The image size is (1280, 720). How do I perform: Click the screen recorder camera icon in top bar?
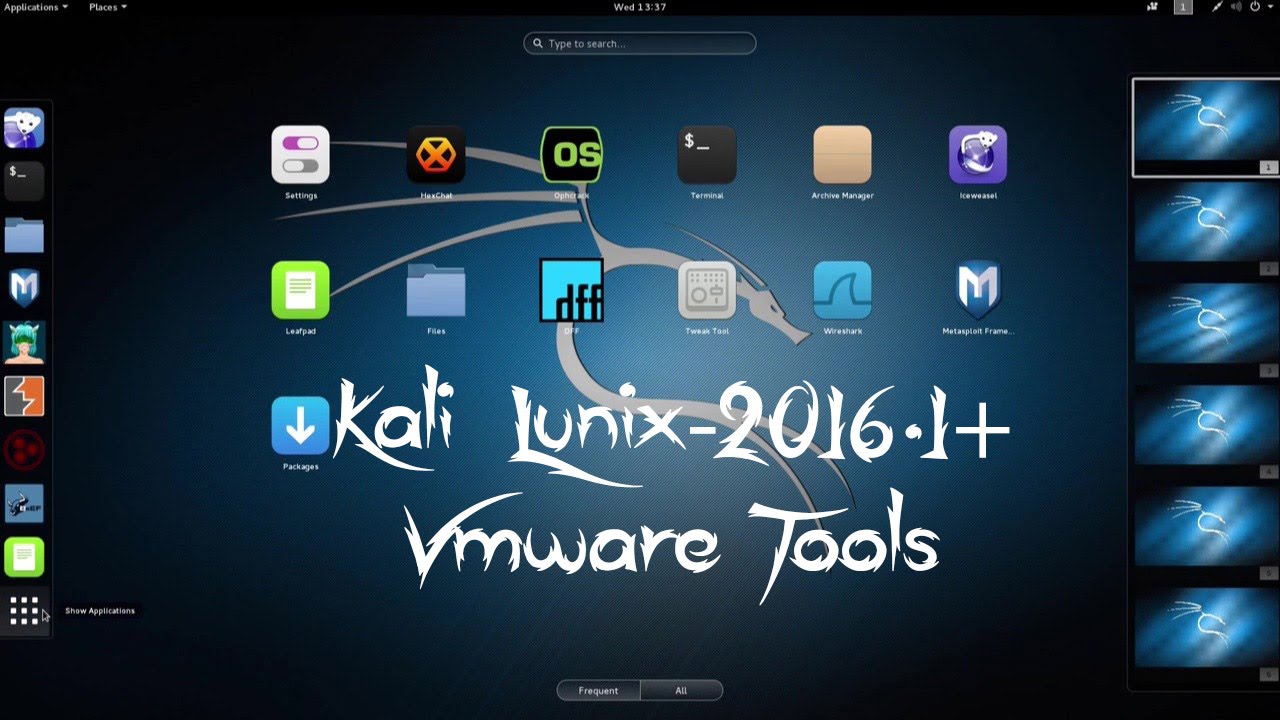coord(1152,7)
